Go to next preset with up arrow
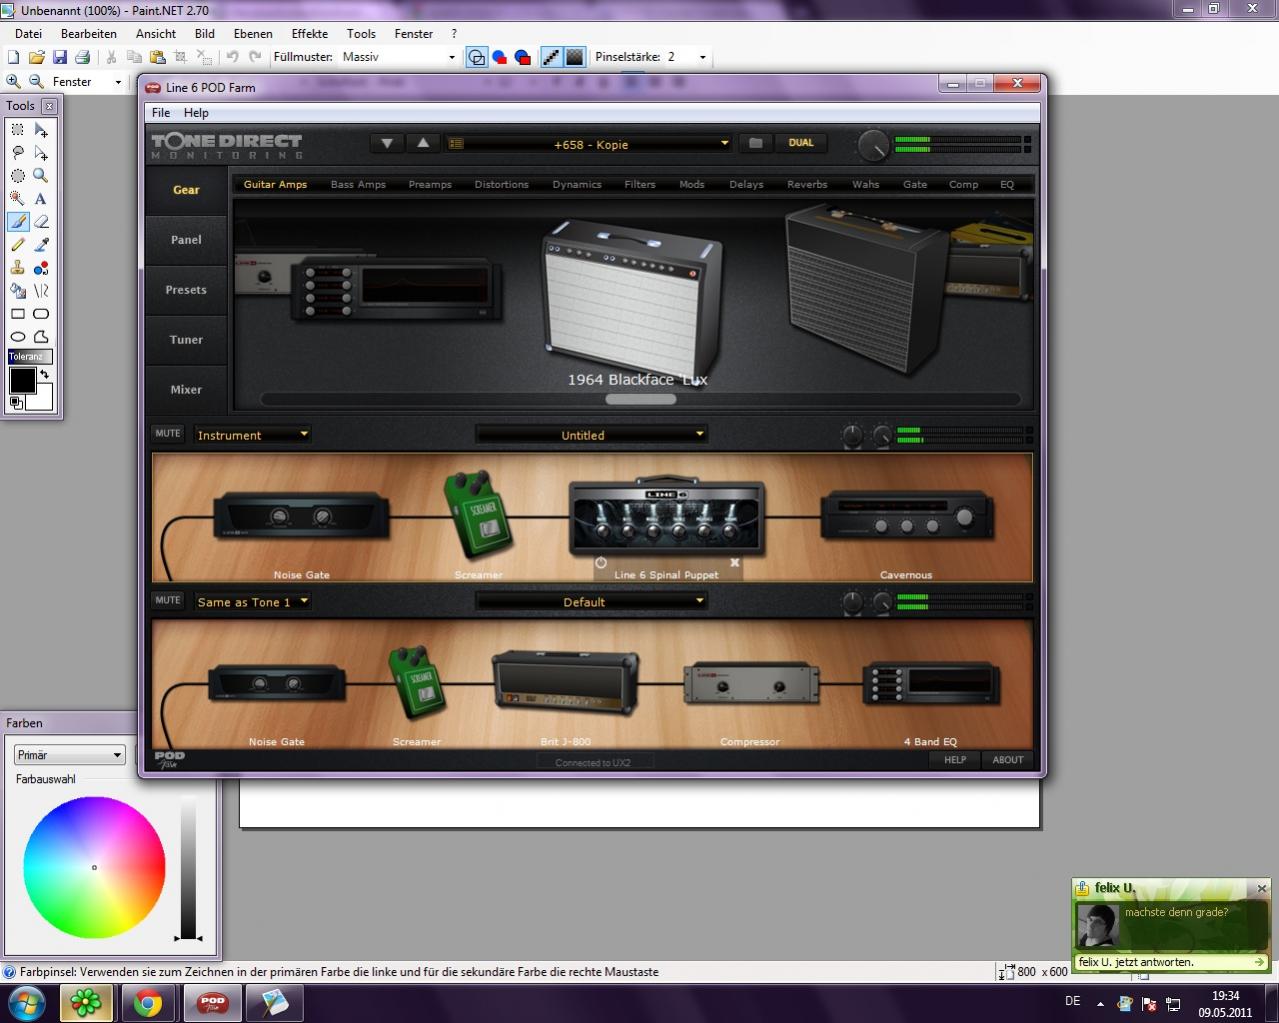Image resolution: width=1279 pixels, height=1023 pixels. [x=423, y=143]
